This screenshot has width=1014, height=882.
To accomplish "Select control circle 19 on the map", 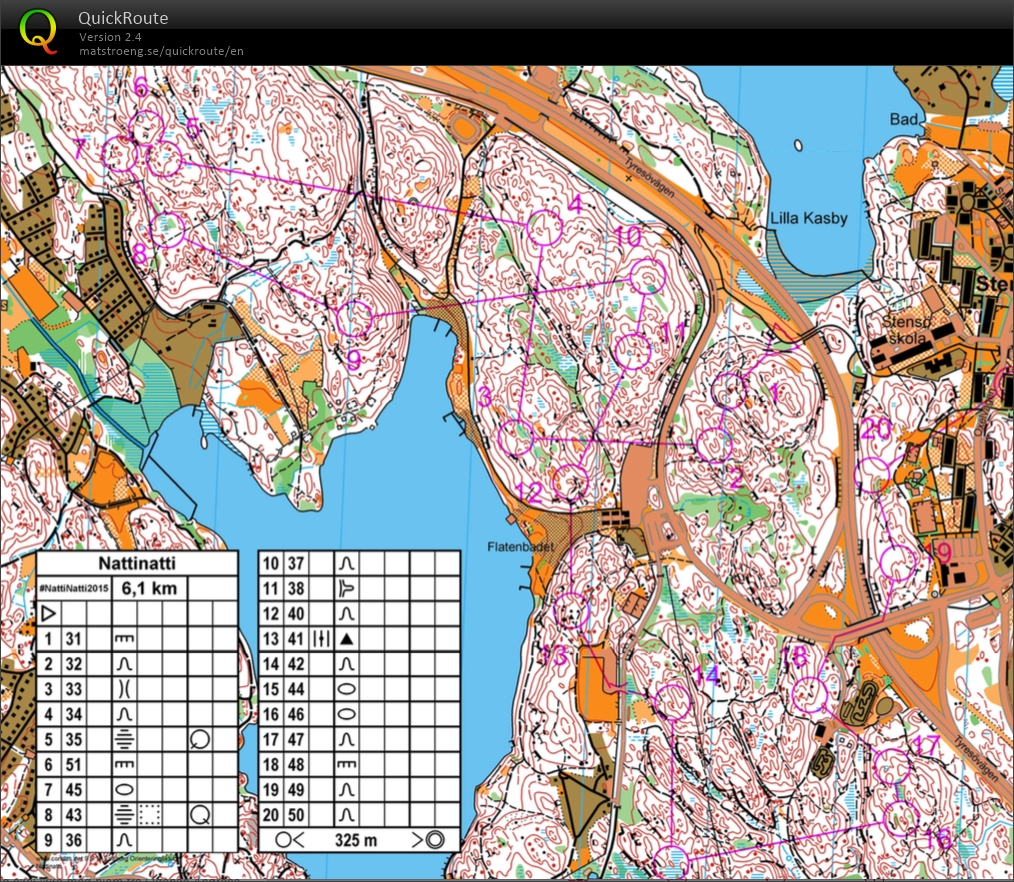I will point(898,563).
